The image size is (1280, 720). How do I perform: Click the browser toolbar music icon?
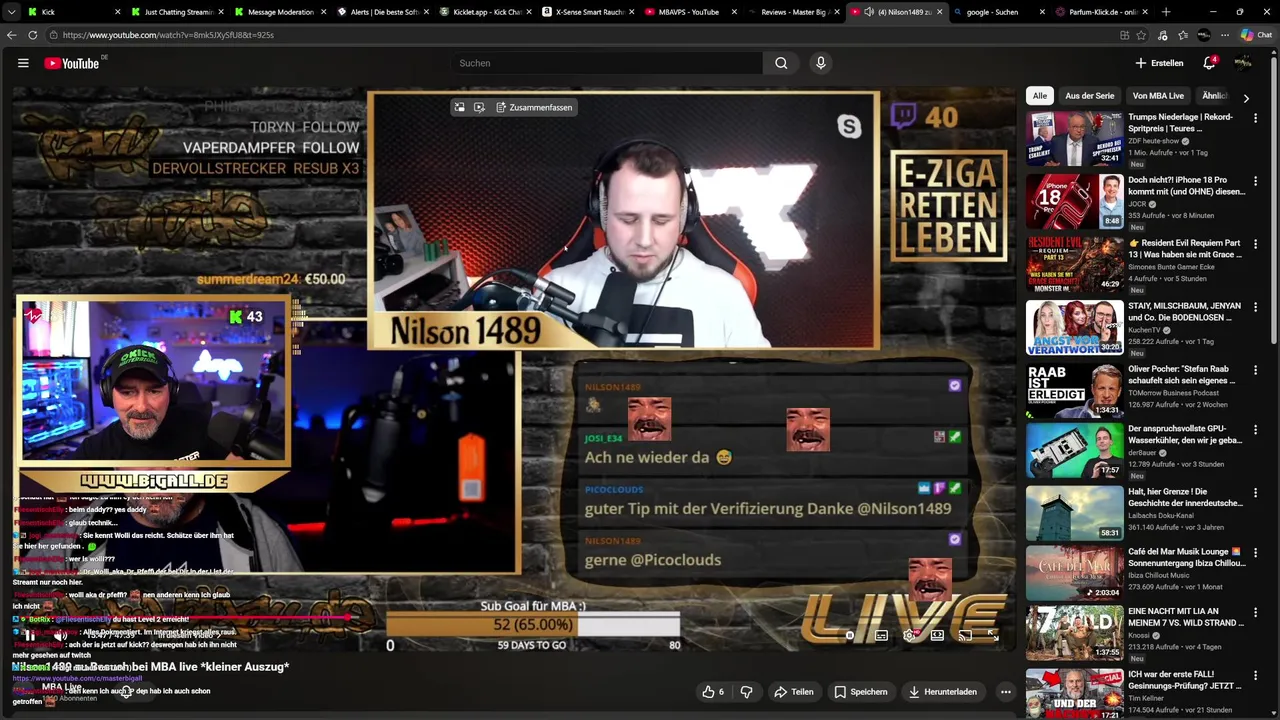click(1162, 35)
